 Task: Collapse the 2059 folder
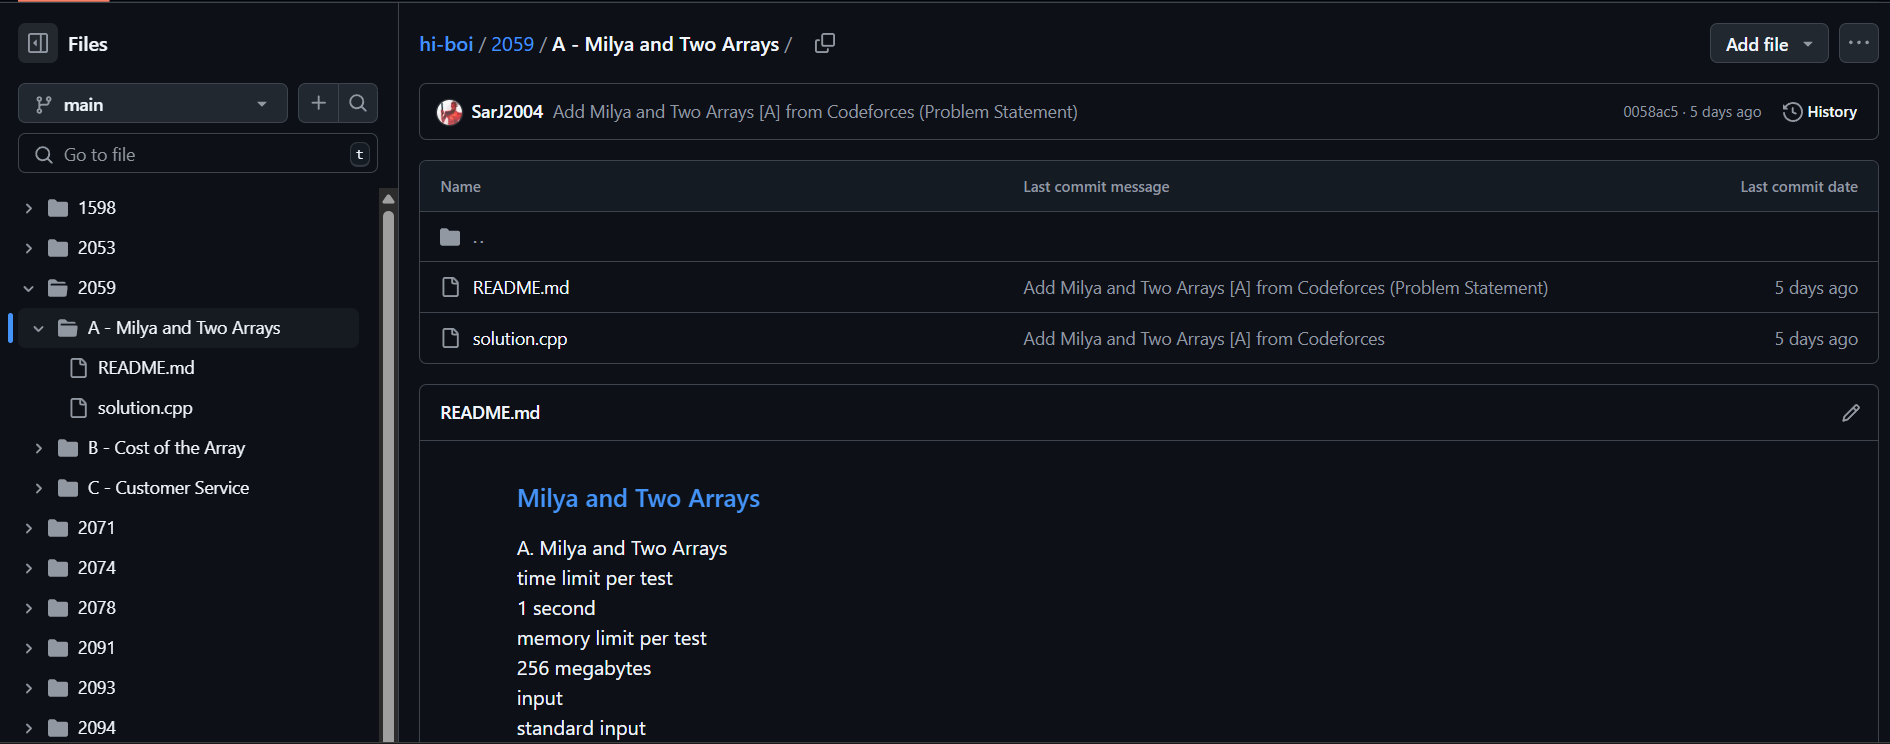[29, 288]
